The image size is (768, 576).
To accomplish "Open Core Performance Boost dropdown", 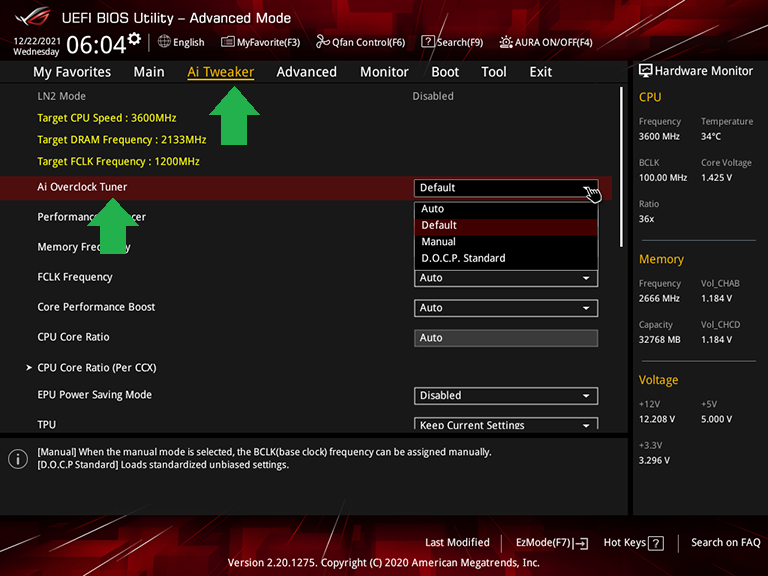I will pos(506,308).
